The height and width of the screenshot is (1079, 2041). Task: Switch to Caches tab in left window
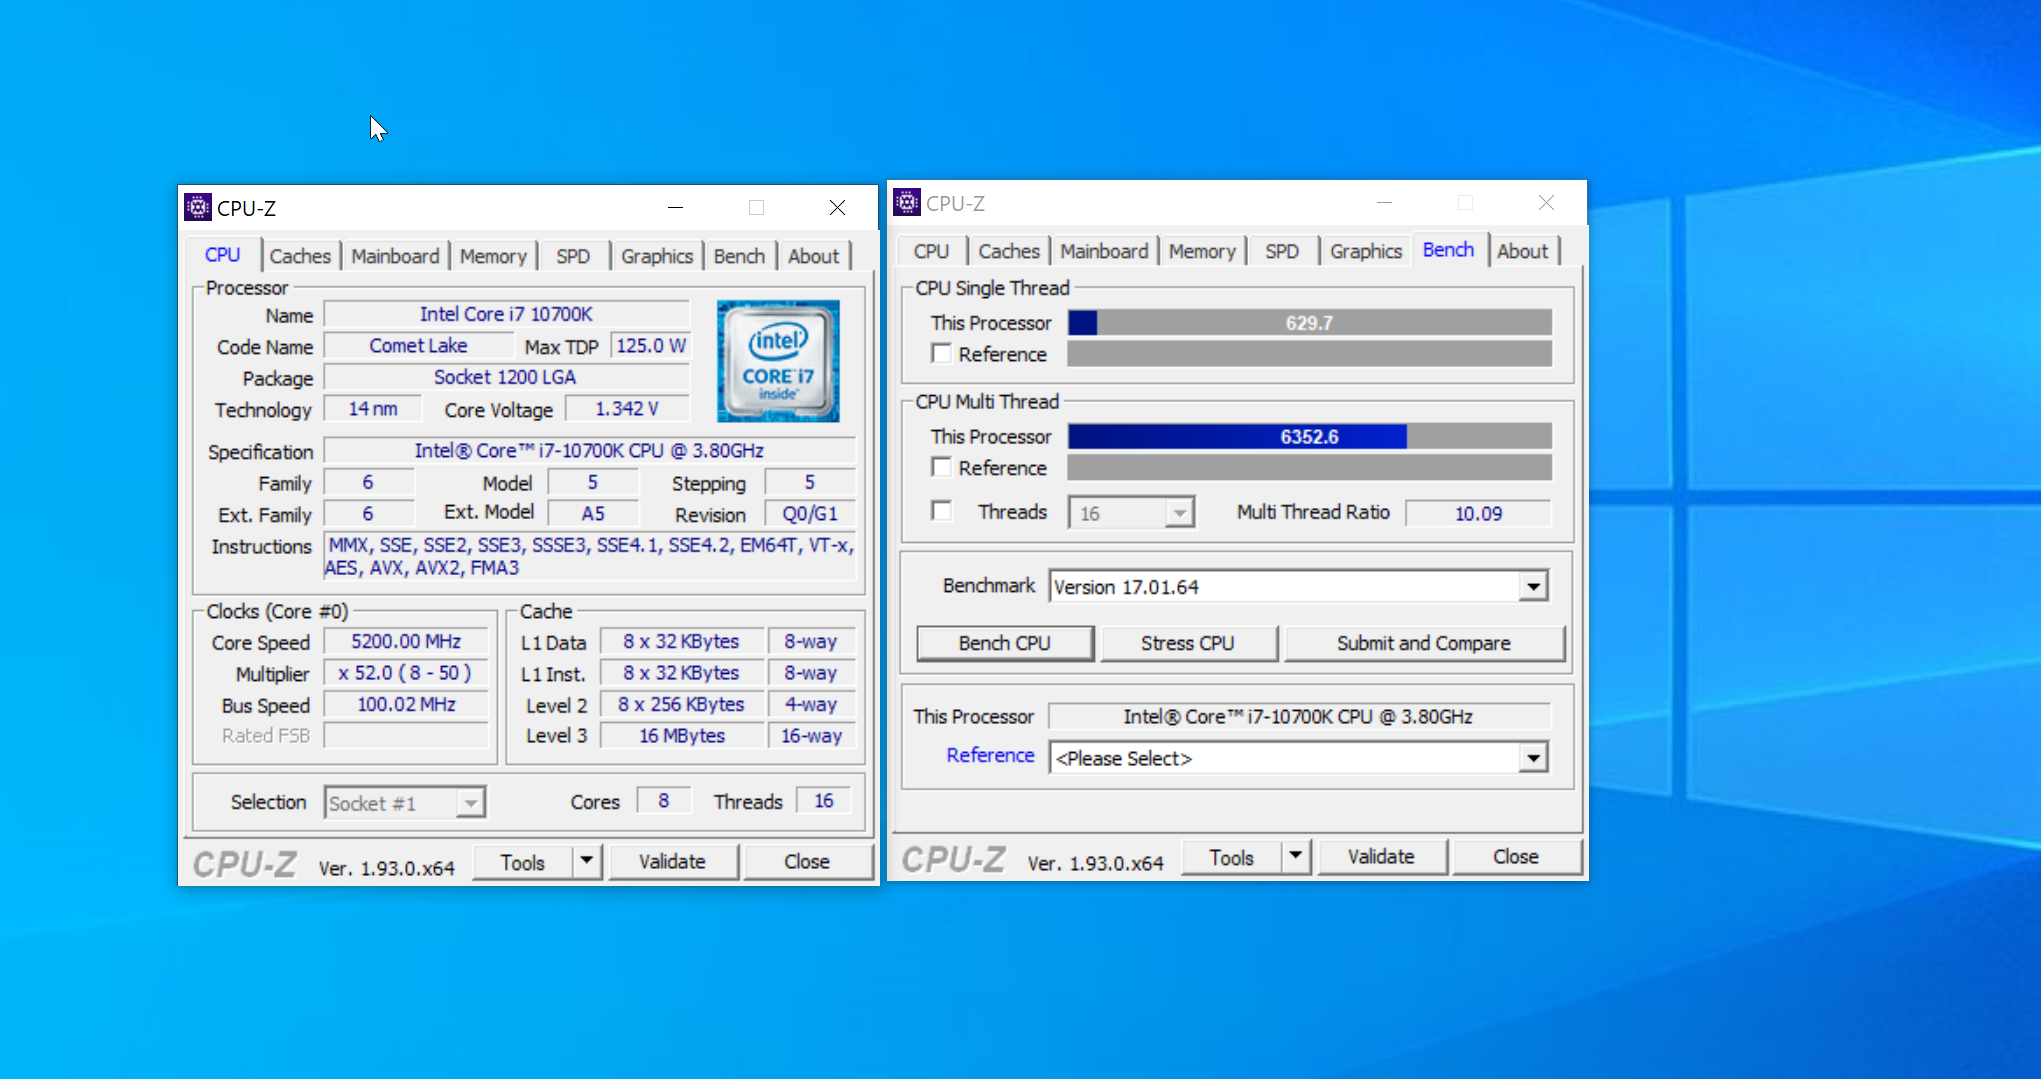299,256
